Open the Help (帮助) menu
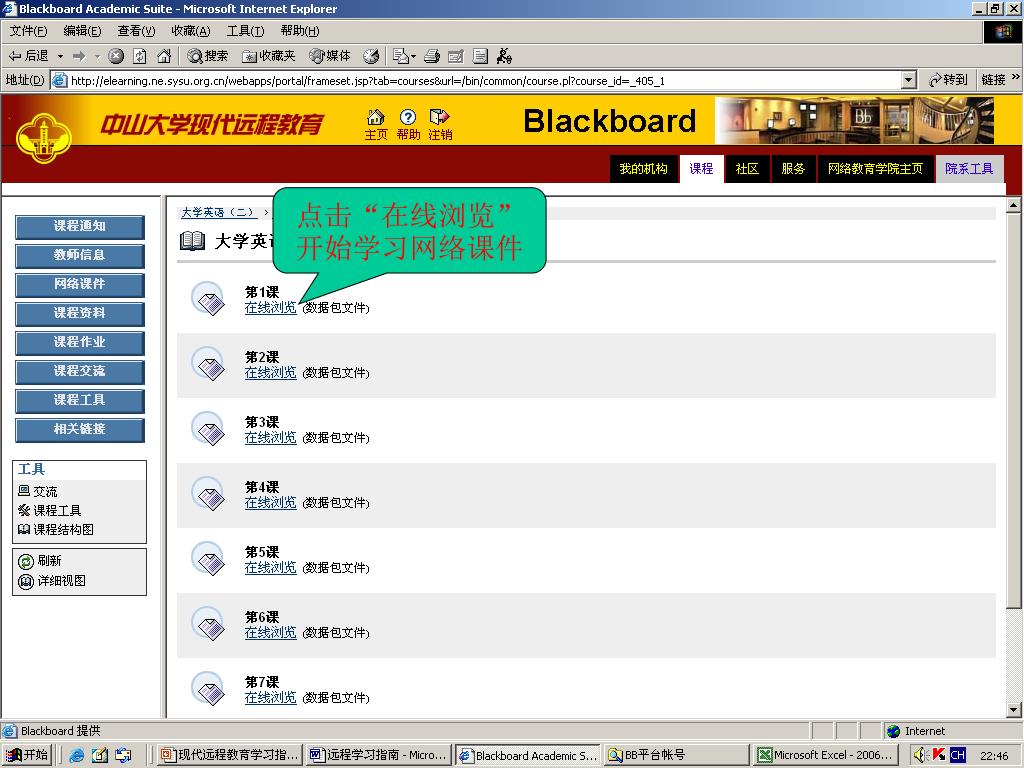 tap(300, 31)
